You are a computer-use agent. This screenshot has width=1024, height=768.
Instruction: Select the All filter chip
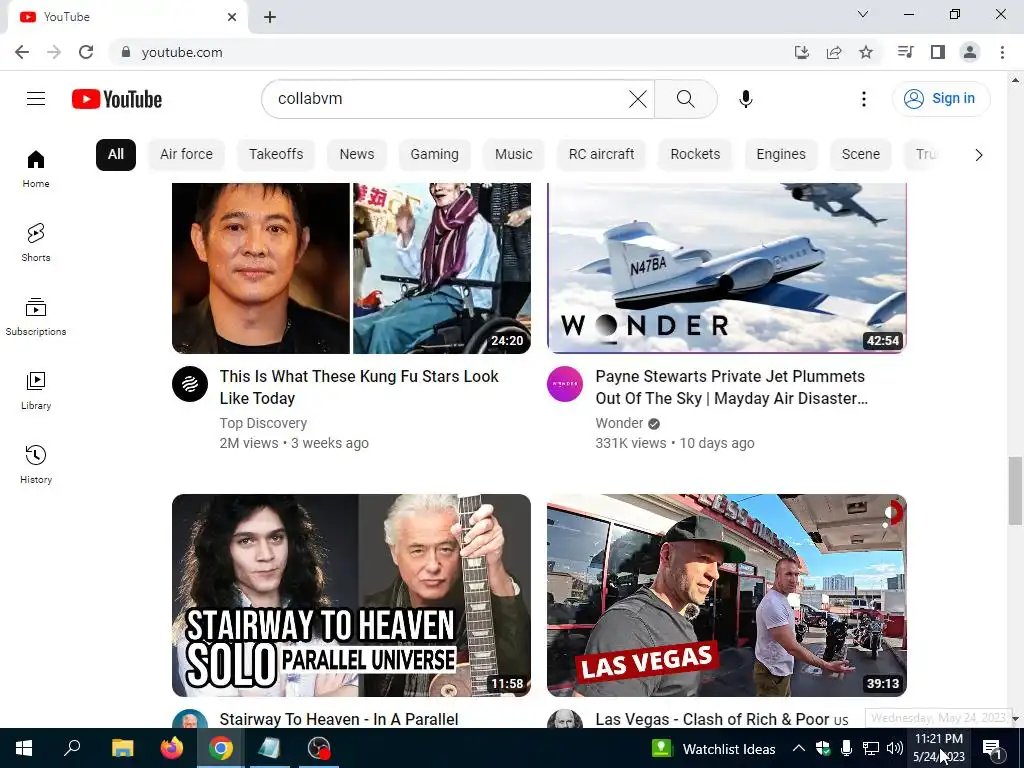[116, 155]
